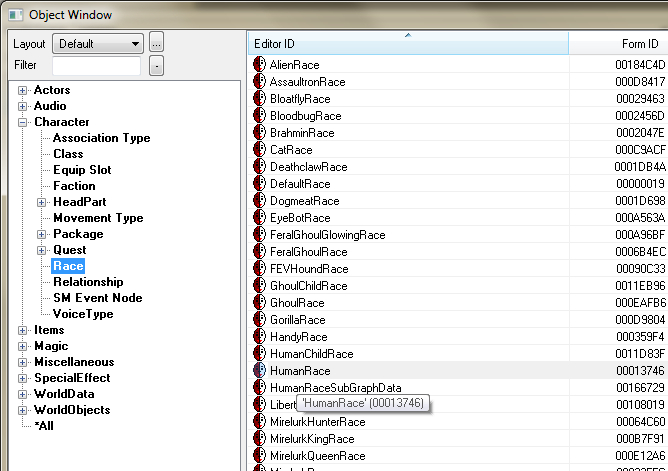
Task: Expand the Miscellaneous tree node
Action: (x=23, y=362)
